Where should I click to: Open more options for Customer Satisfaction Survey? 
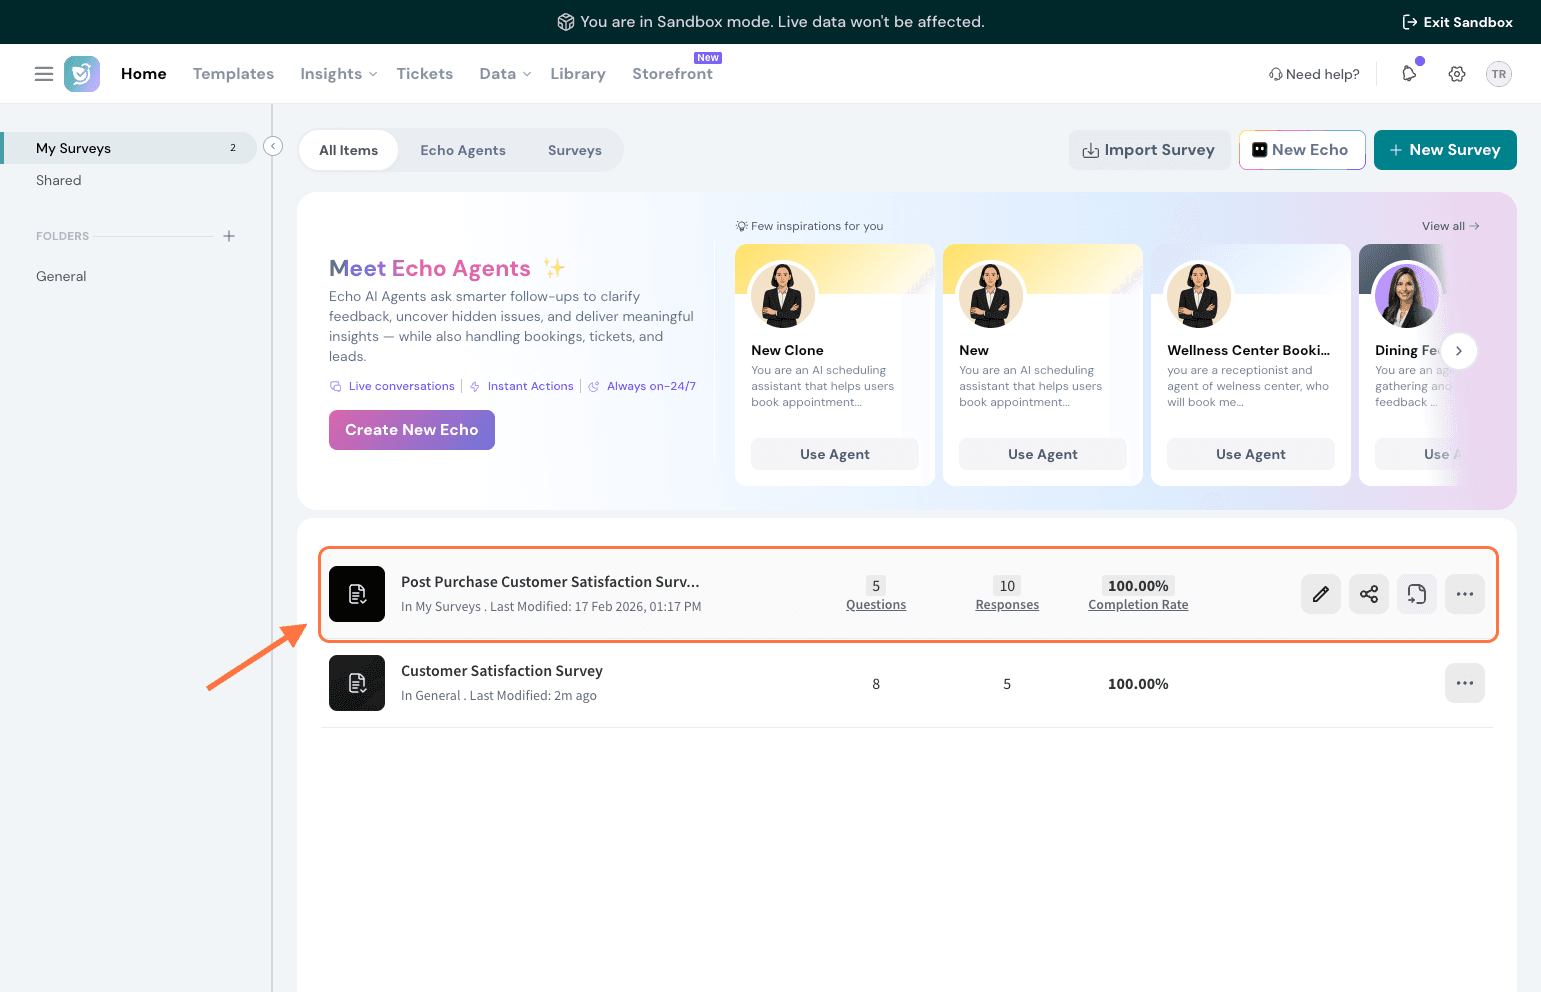pos(1464,683)
